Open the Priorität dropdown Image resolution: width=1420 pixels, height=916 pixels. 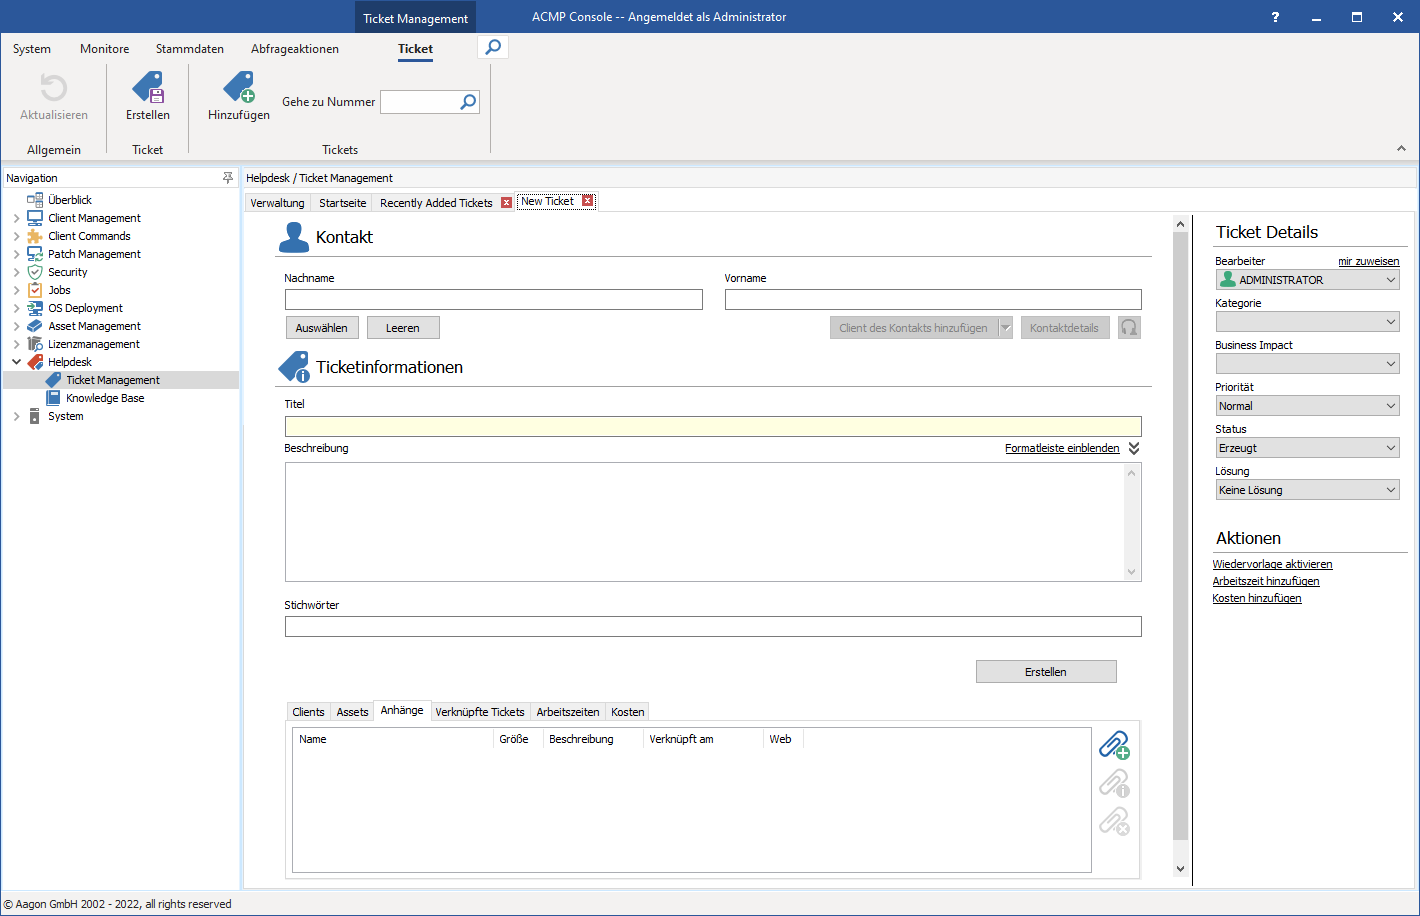pos(1390,405)
